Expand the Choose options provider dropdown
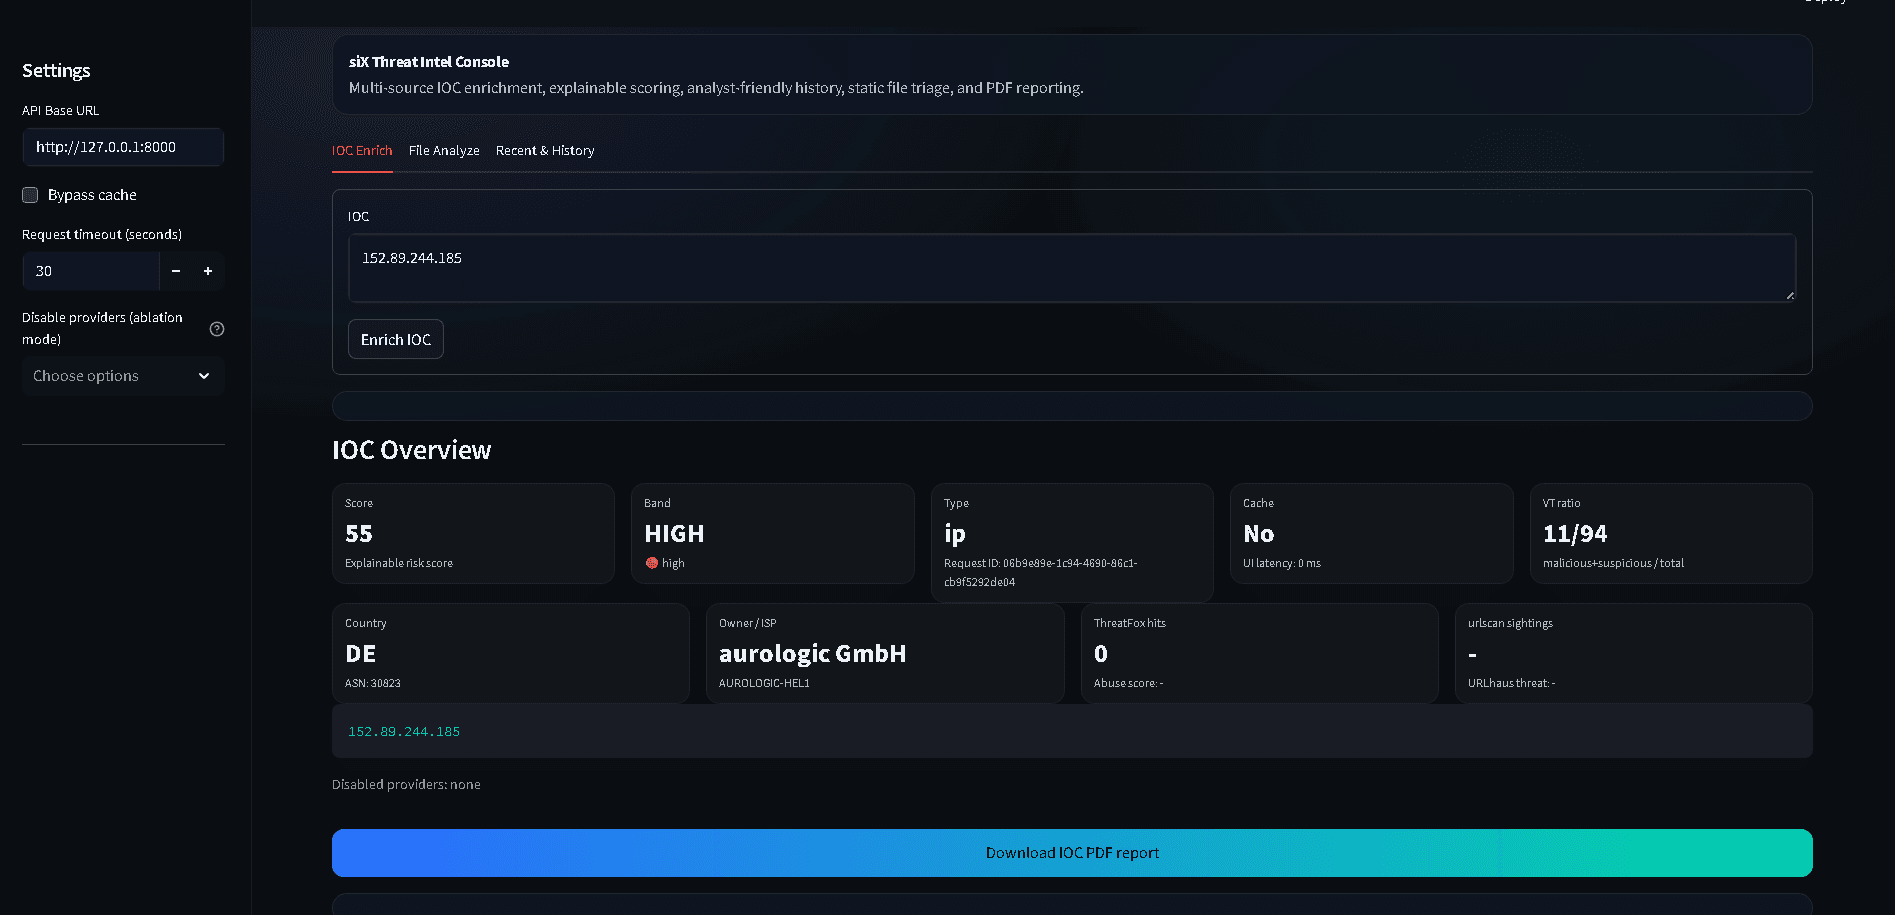The width and height of the screenshot is (1895, 915). click(x=123, y=376)
